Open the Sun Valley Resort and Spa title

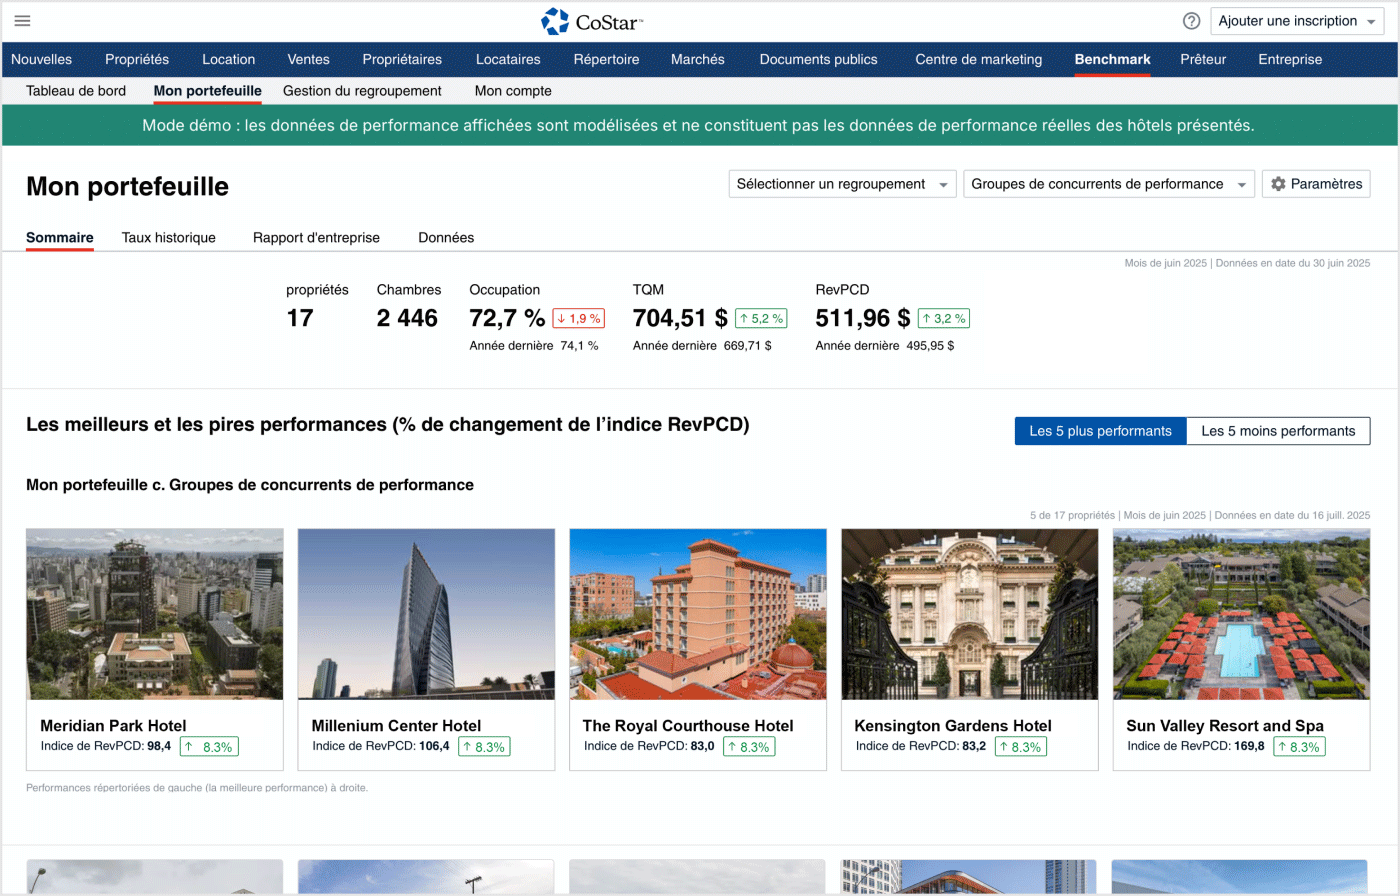[x=1224, y=726]
